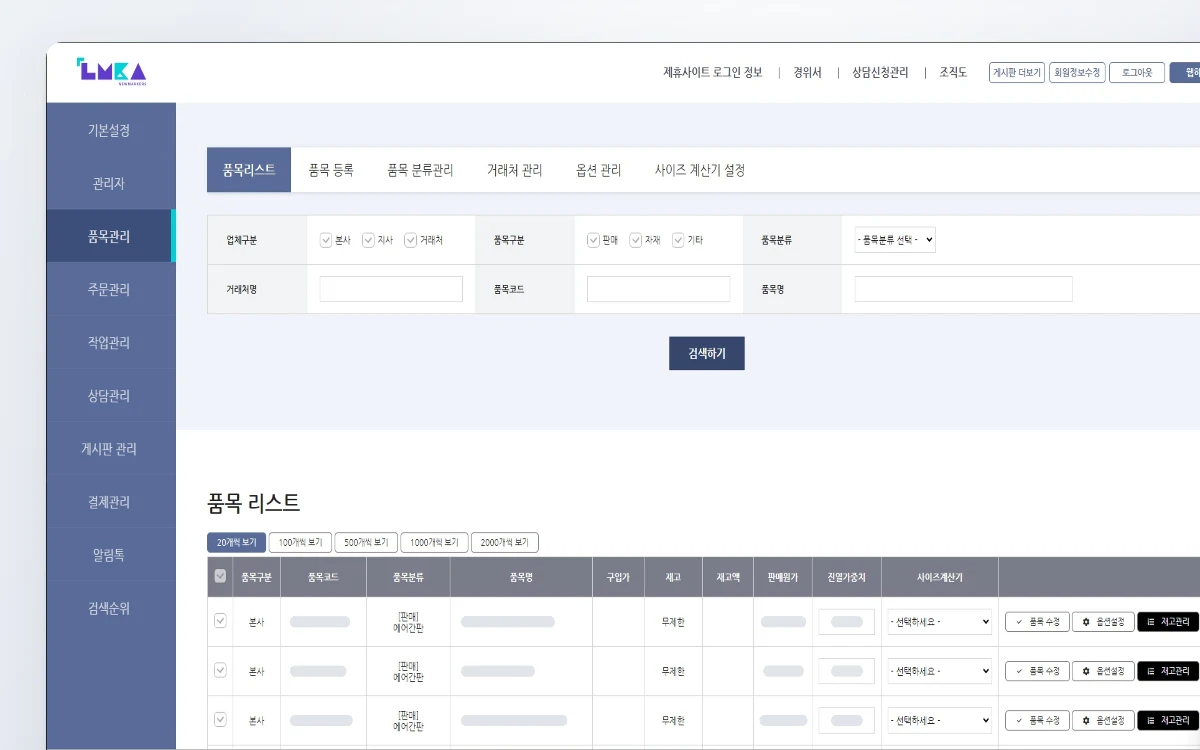Open 알림톡 in the sidebar
The image size is (1200, 750).
(109, 555)
